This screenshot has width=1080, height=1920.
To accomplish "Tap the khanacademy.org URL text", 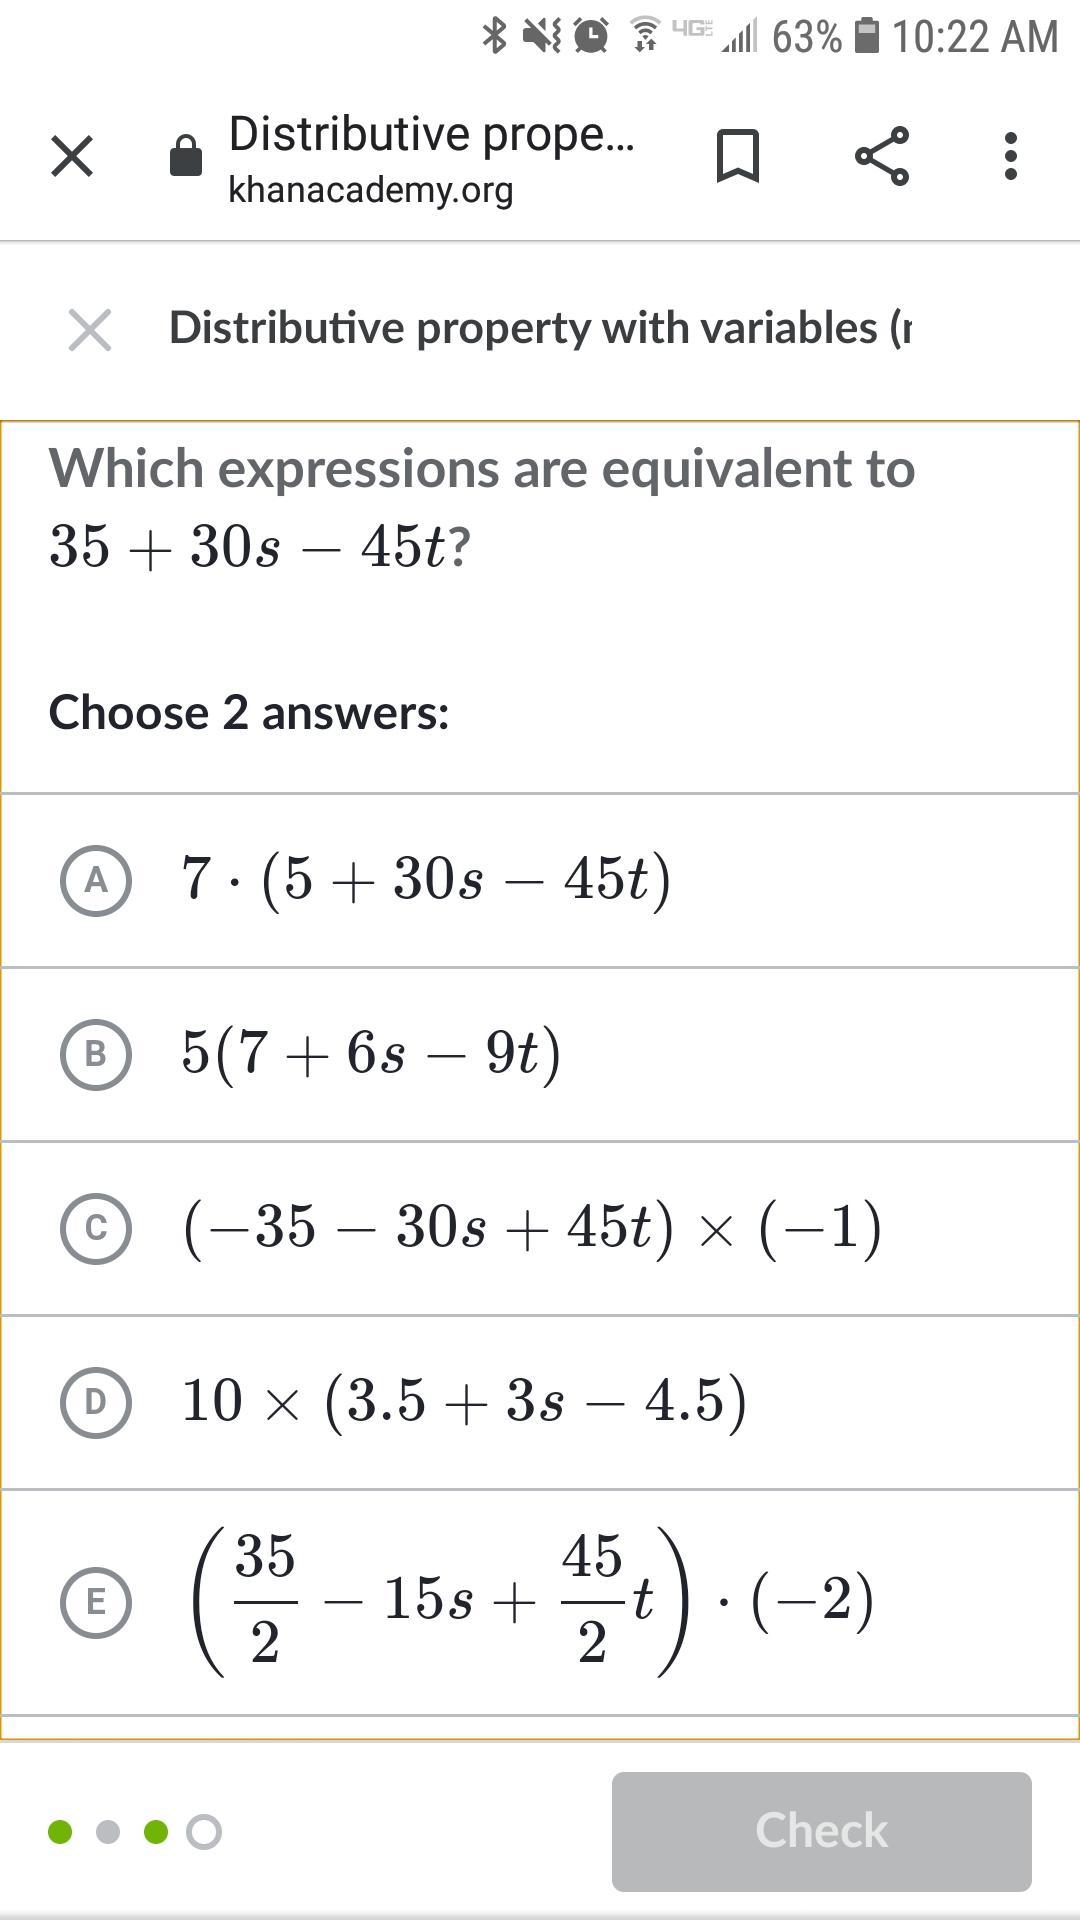I will [x=370, y=189].
